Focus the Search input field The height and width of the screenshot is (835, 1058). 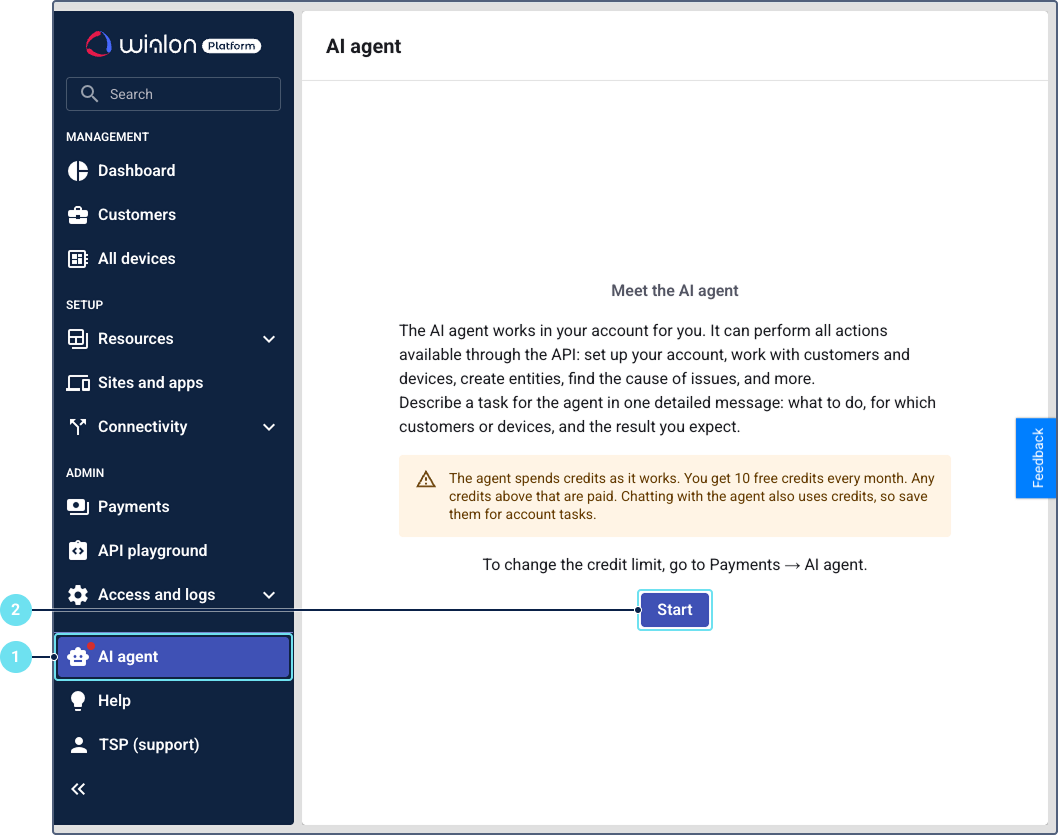(173, 94)
